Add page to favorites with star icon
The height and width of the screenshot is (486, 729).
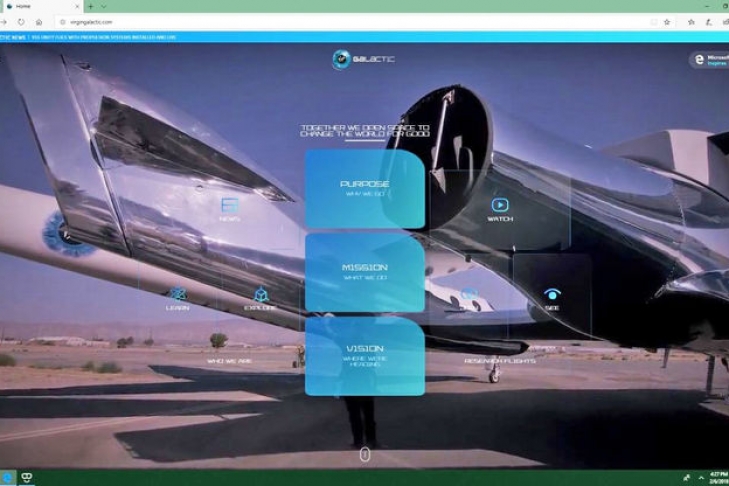point(667,21)
